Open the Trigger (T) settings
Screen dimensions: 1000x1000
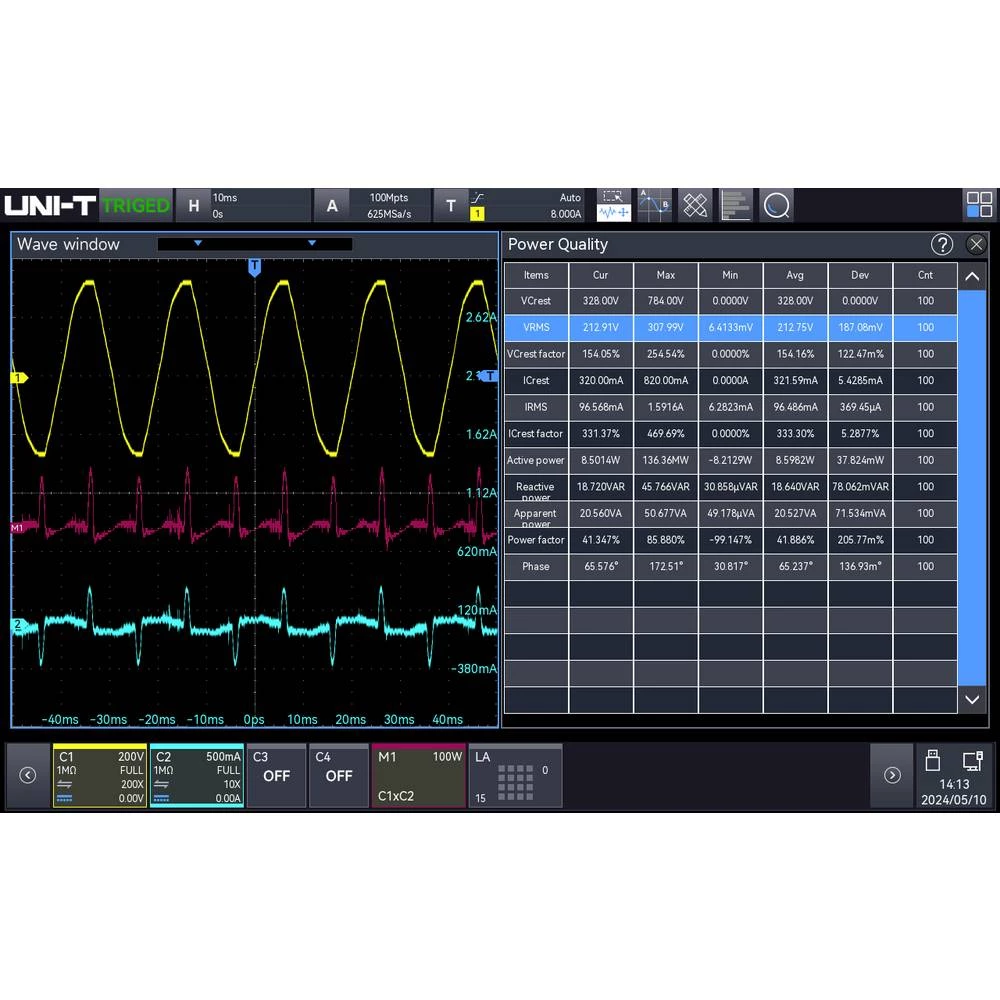click(510, 205)
